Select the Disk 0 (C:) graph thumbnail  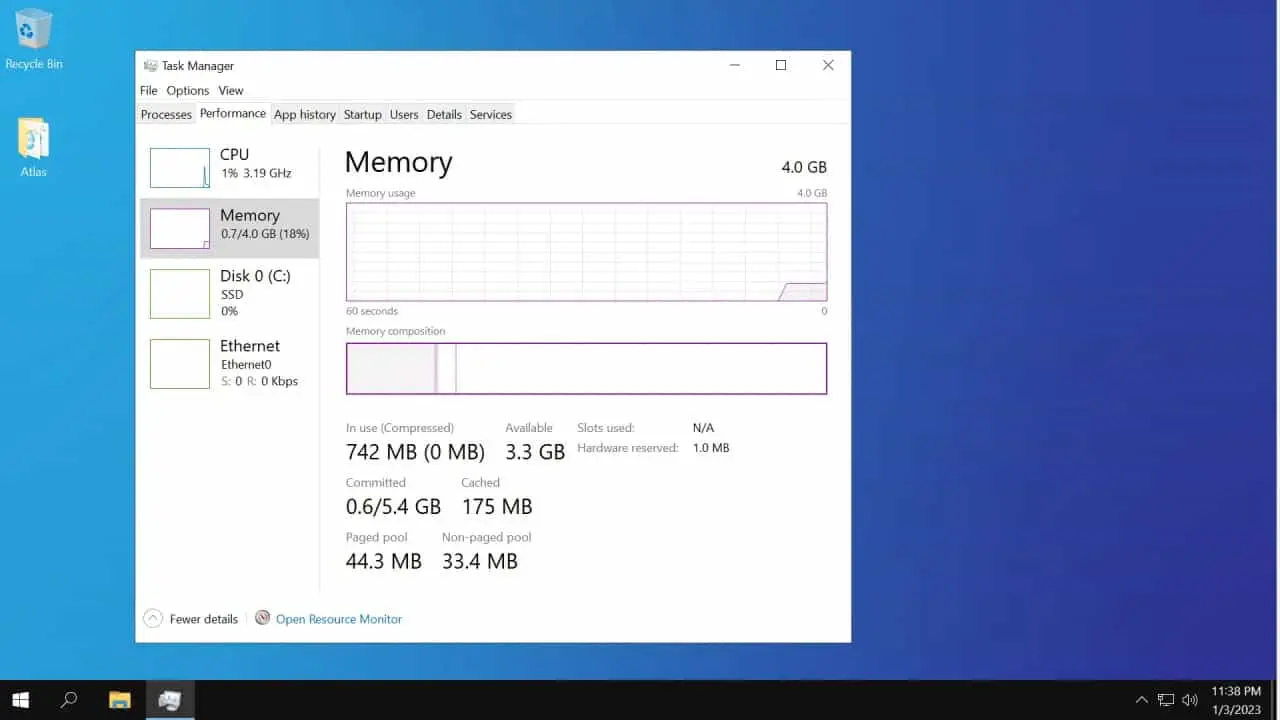(180, 293)
